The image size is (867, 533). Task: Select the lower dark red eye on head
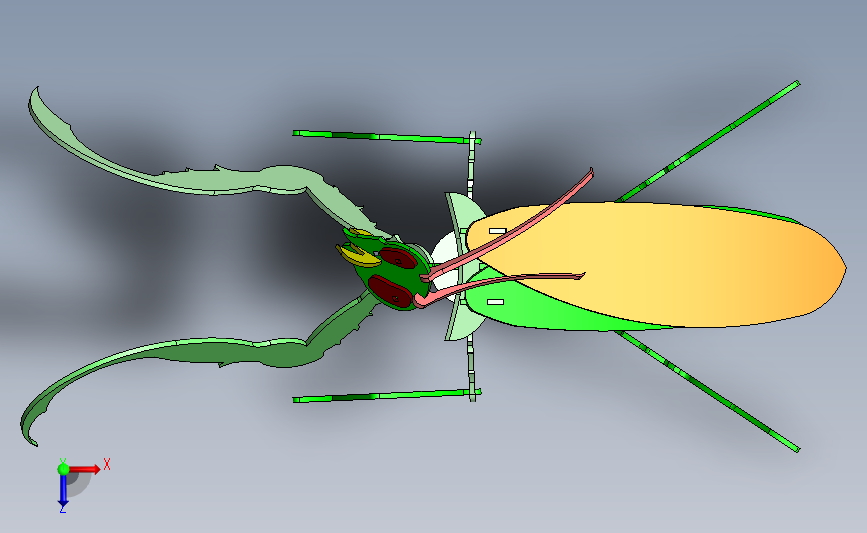pos(390,291)
